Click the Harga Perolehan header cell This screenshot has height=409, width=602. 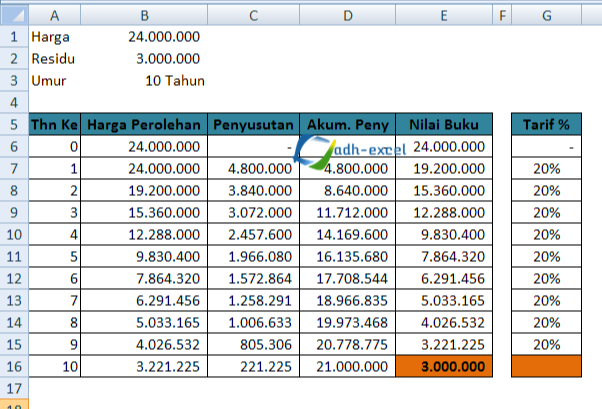pyautogui.click(x=144, y=124)
